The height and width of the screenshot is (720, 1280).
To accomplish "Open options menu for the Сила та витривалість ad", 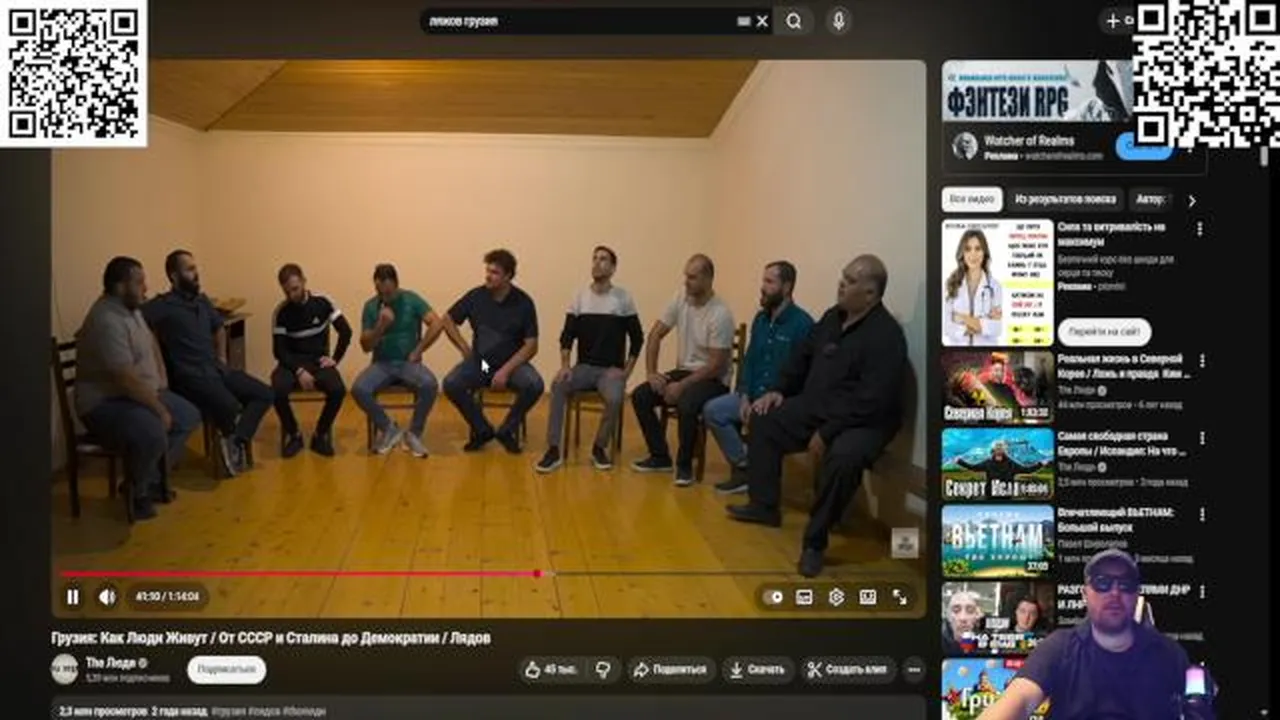I will point(1199,229).
